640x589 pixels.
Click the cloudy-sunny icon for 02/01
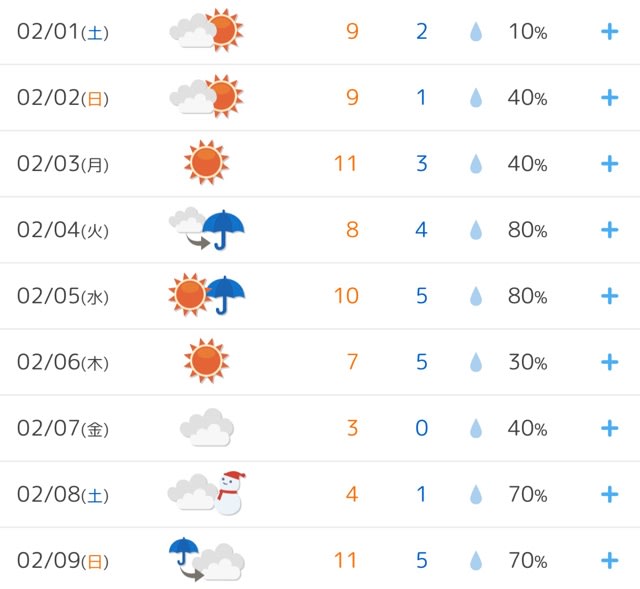point(206,31)
